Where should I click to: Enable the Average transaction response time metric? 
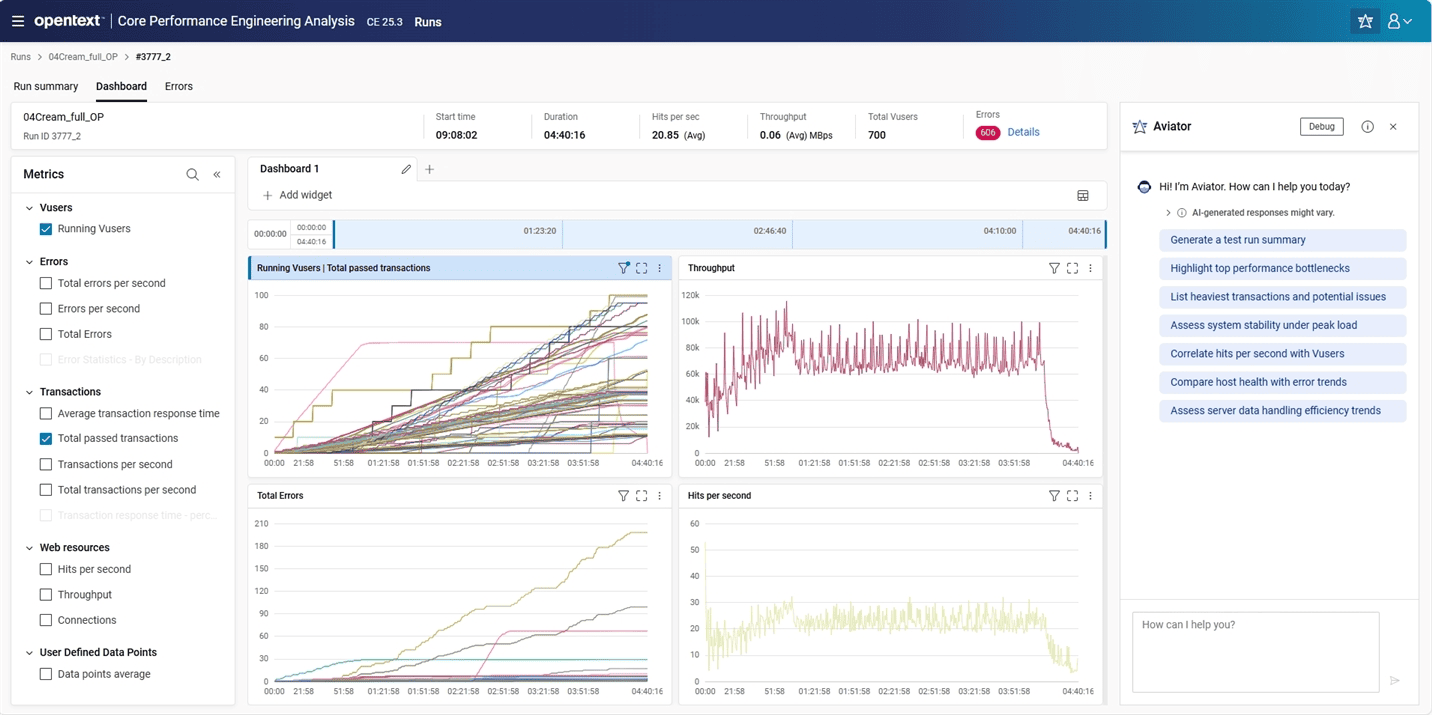pyautogui.click(x=46, y=413)
